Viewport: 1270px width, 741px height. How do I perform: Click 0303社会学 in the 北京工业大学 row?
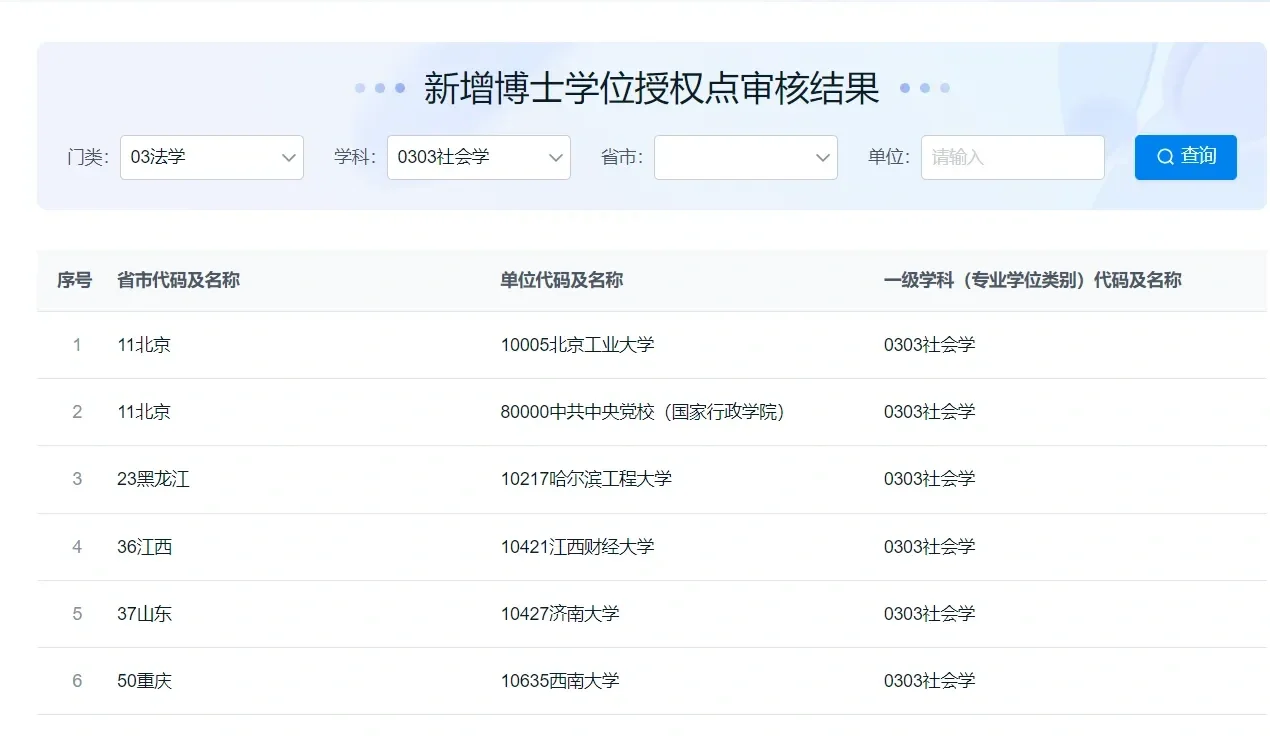pyautogui.click(x=929, y=345)
